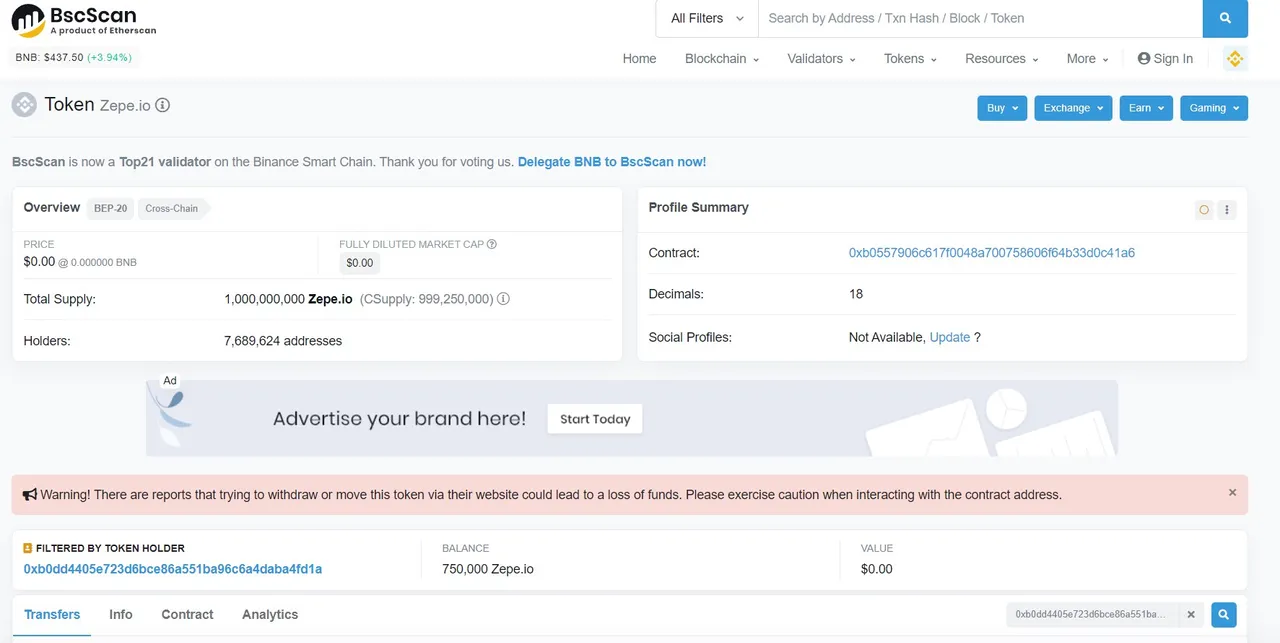Click the BNB chain icon in navbar

click(1235, 59)
